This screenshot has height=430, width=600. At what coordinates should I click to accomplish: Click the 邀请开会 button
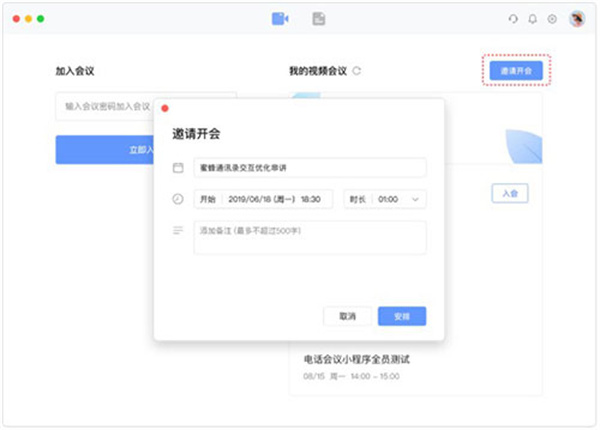(516, 70)
